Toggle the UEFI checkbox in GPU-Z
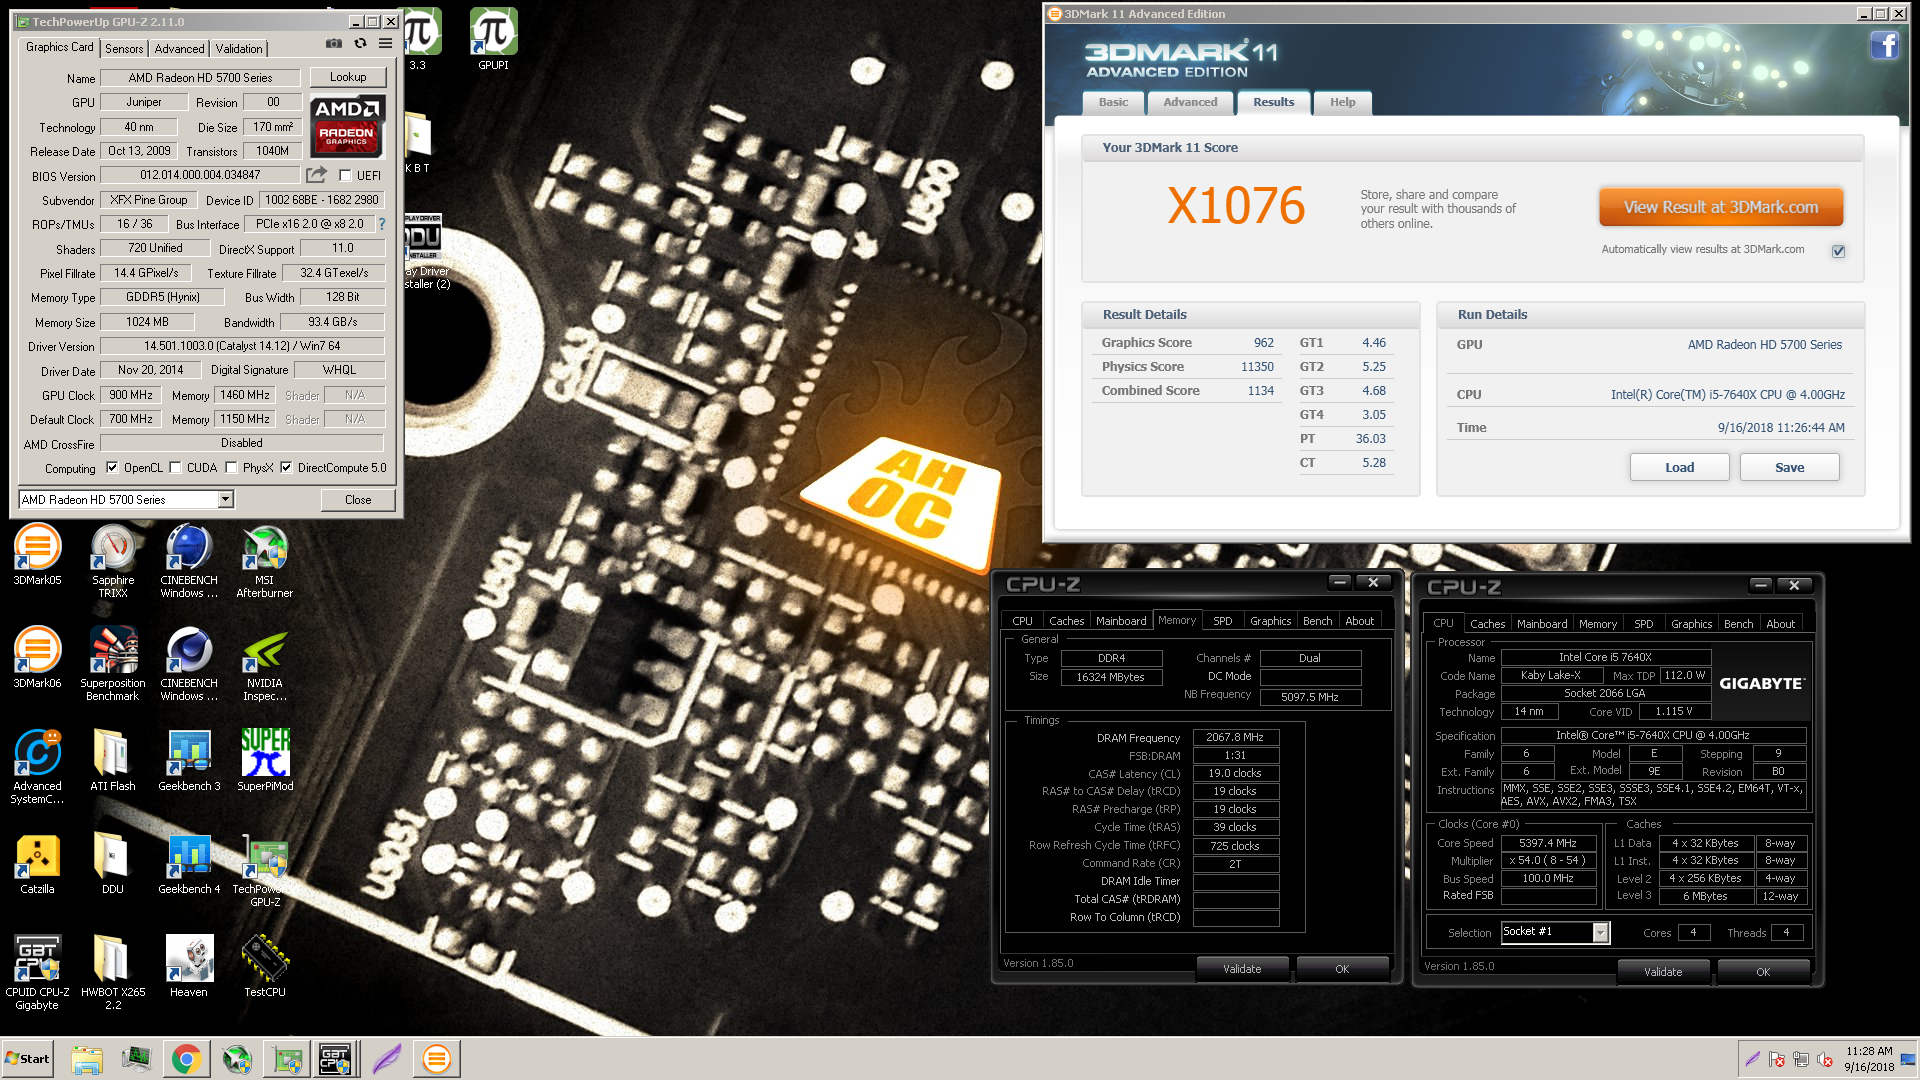Screen dimensions: 1920x1080 (345, 175)
